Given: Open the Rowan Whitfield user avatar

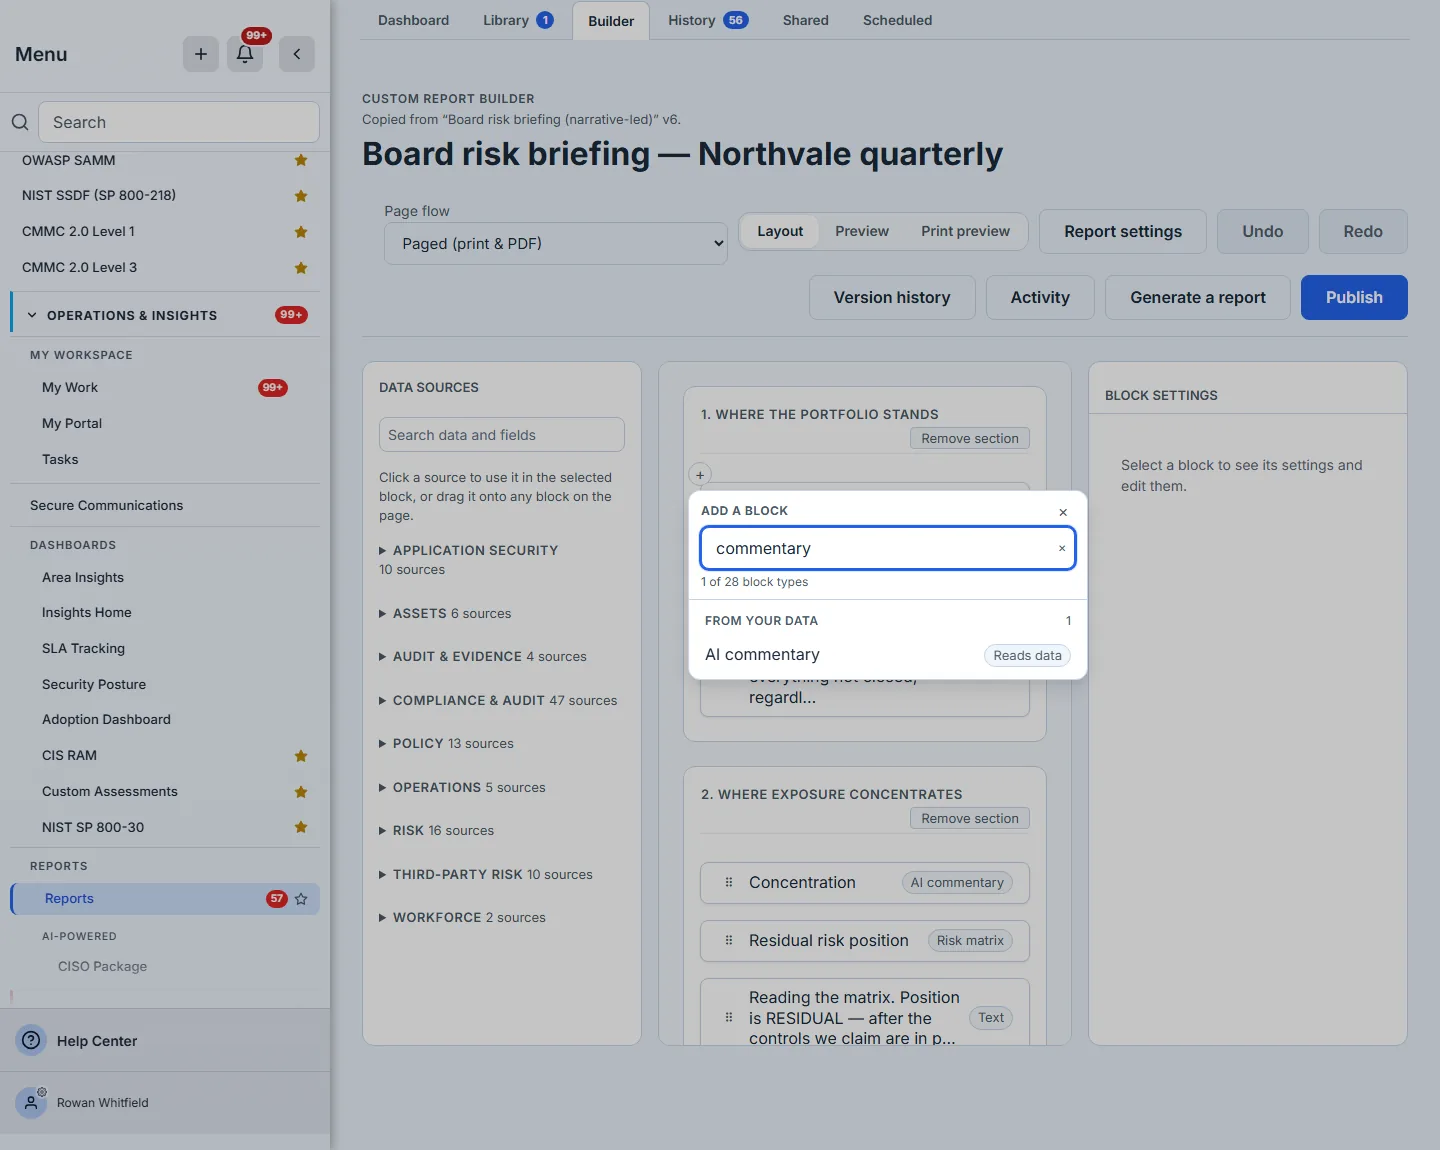Looking at the screenshot, I should 31,1102.
